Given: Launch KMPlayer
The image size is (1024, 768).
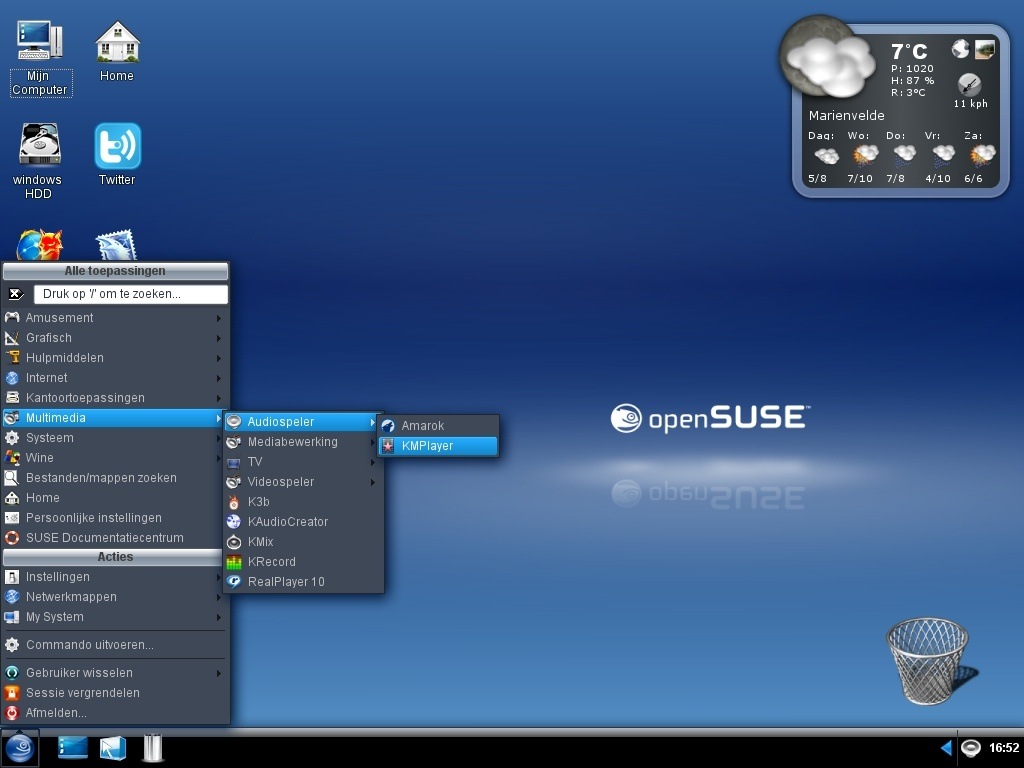Looking at the screenshot, I should (438, 446).
